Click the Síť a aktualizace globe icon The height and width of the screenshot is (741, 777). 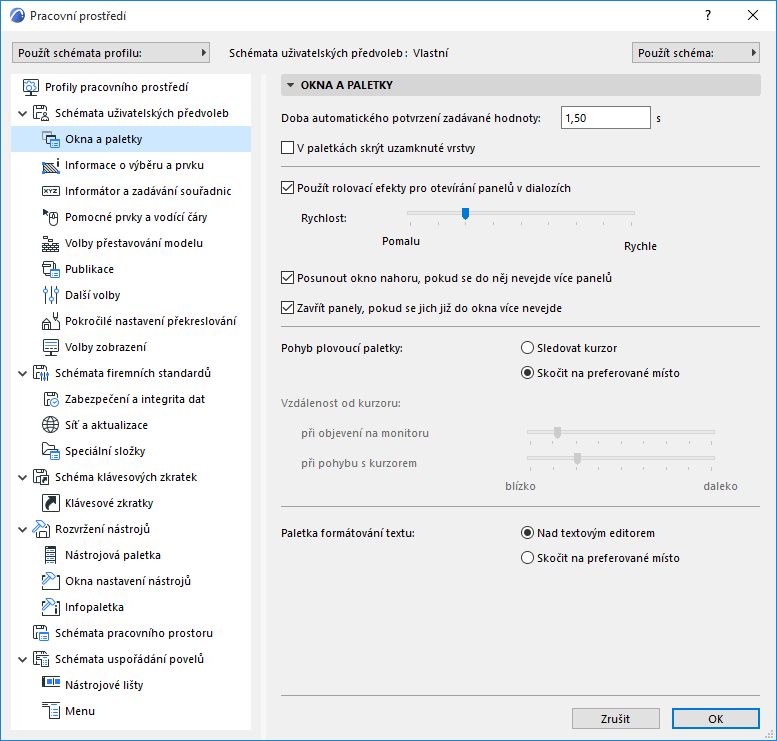tap(51, 425)
